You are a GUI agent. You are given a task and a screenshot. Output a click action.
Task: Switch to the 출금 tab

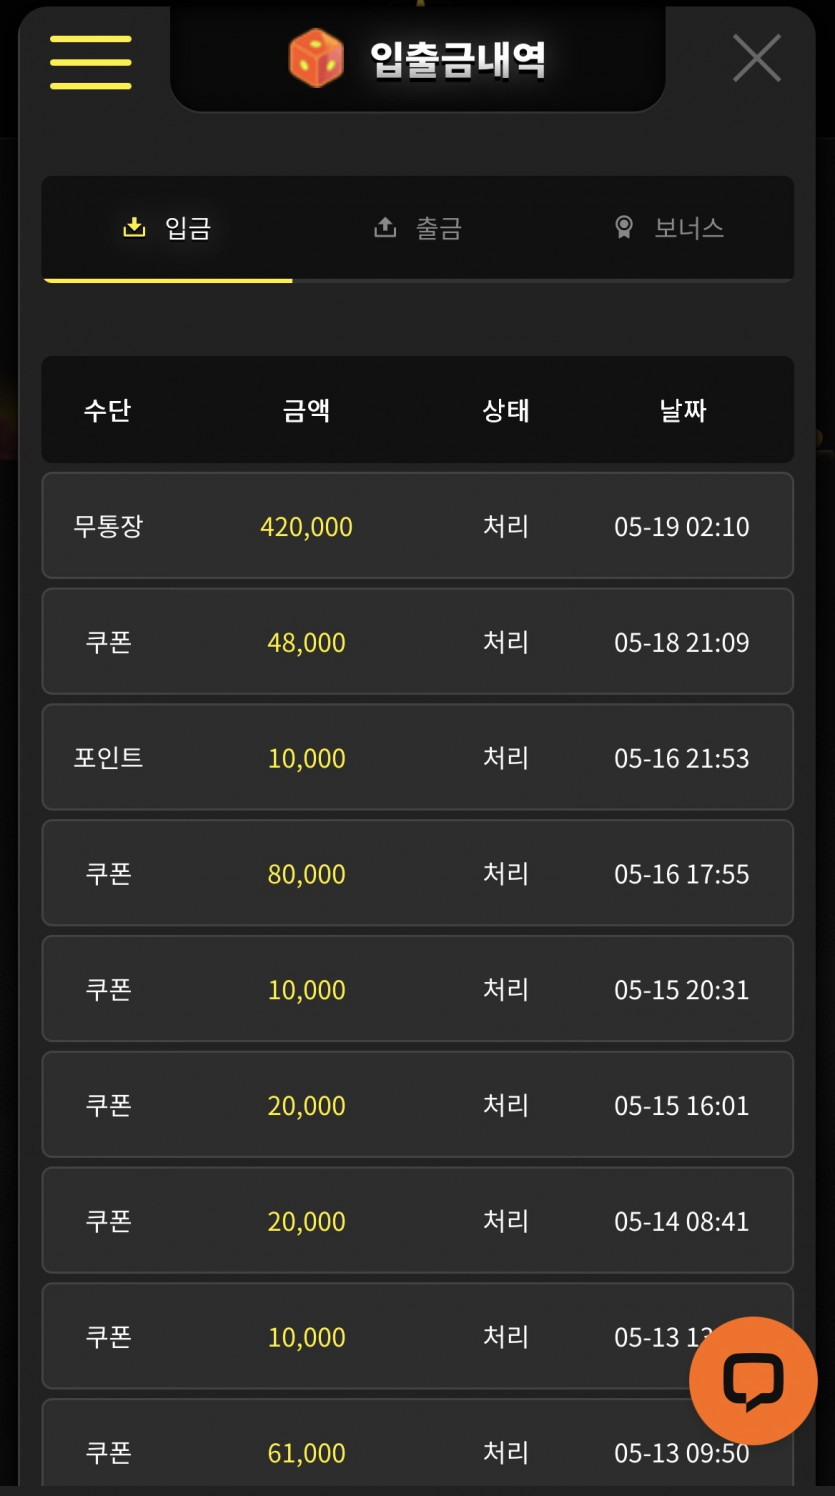pyautogui.click(x=418, y=228)
